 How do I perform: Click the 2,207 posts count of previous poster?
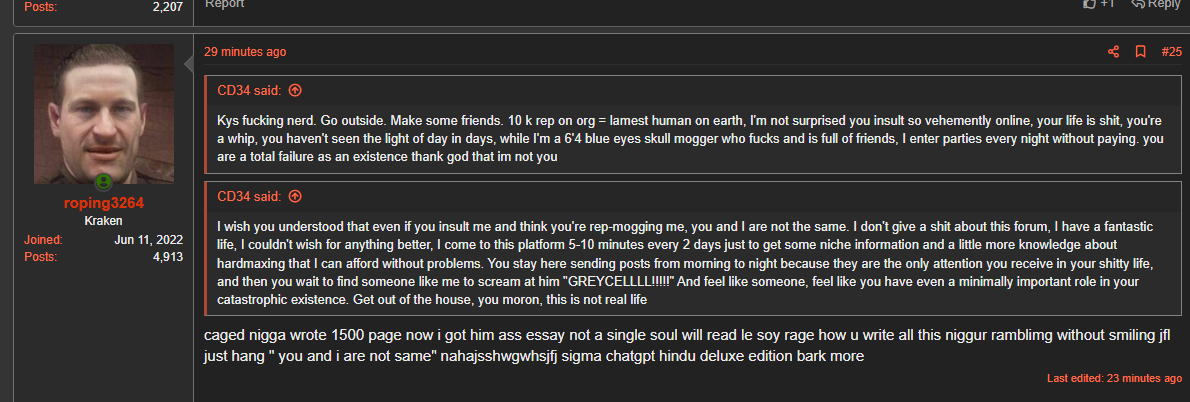pos(167,6)
